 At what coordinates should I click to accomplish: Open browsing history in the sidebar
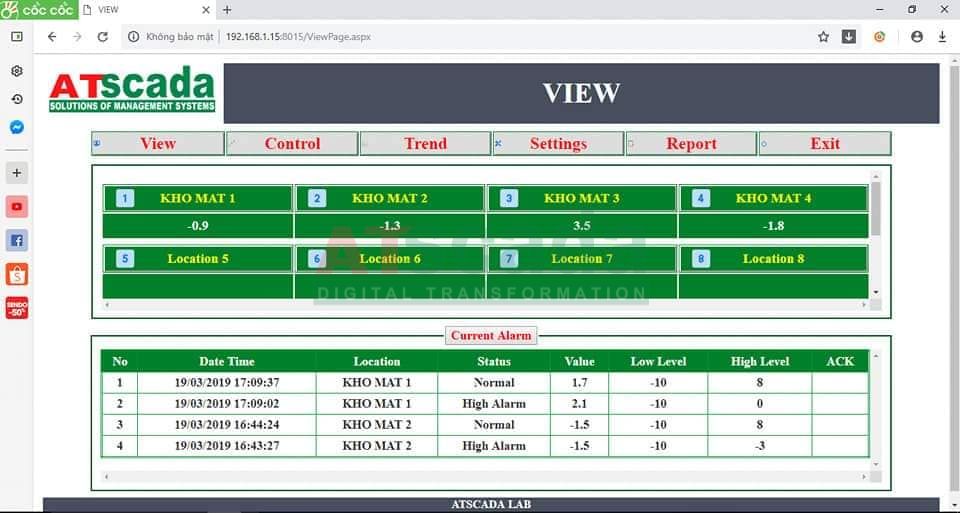[x=17, y=99]
